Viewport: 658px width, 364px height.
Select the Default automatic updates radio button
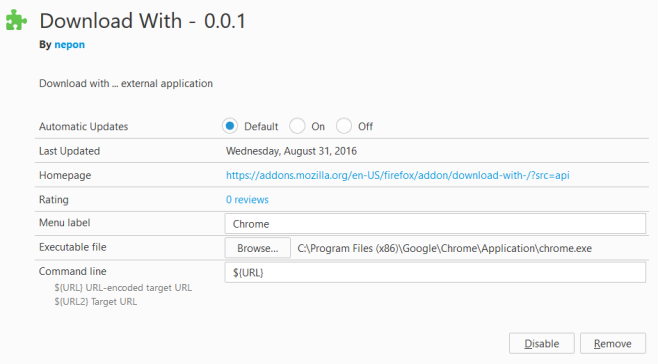coord(230,126)
